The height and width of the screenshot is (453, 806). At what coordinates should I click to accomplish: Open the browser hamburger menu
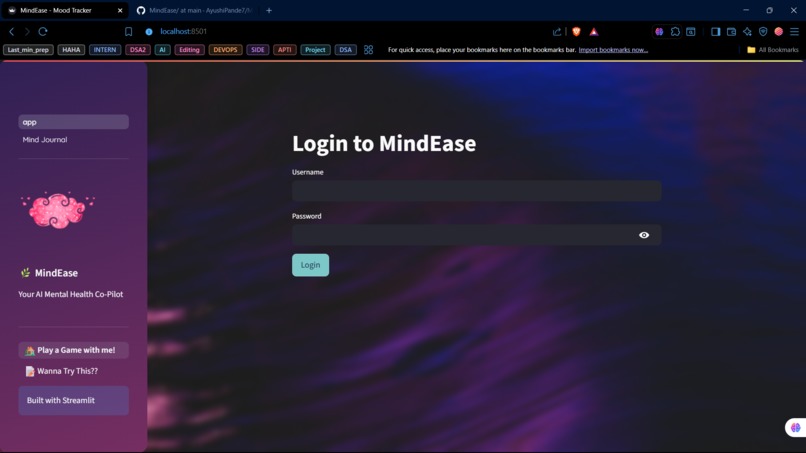coord(794,31)
